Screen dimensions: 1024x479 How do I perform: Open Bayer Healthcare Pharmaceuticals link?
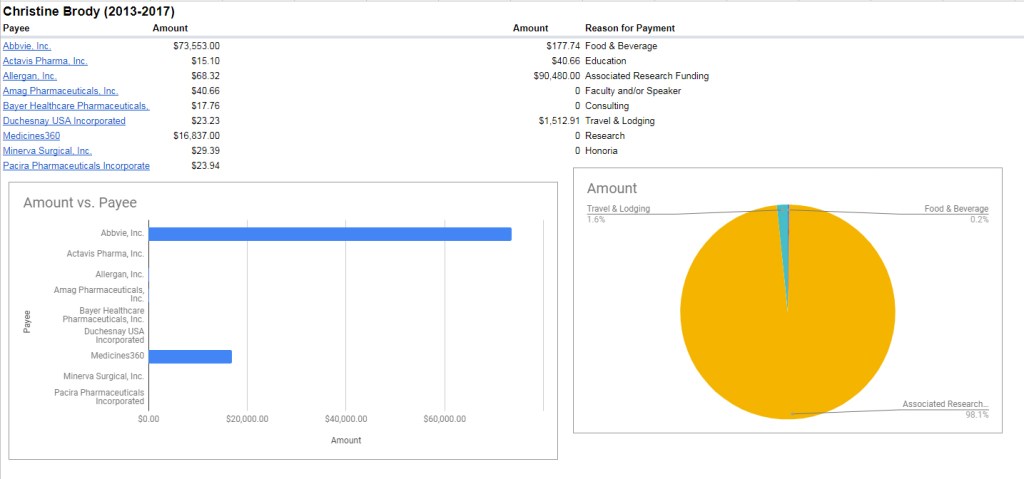76,107
